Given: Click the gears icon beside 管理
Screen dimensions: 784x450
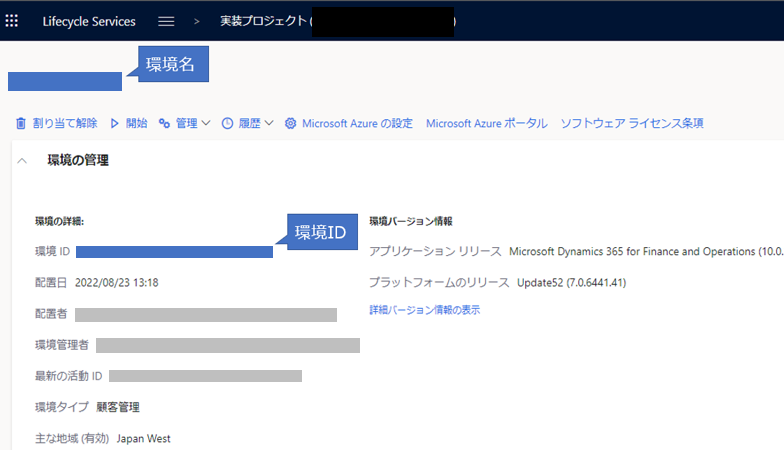Looking at the screenshot, I should pos(164,123).
